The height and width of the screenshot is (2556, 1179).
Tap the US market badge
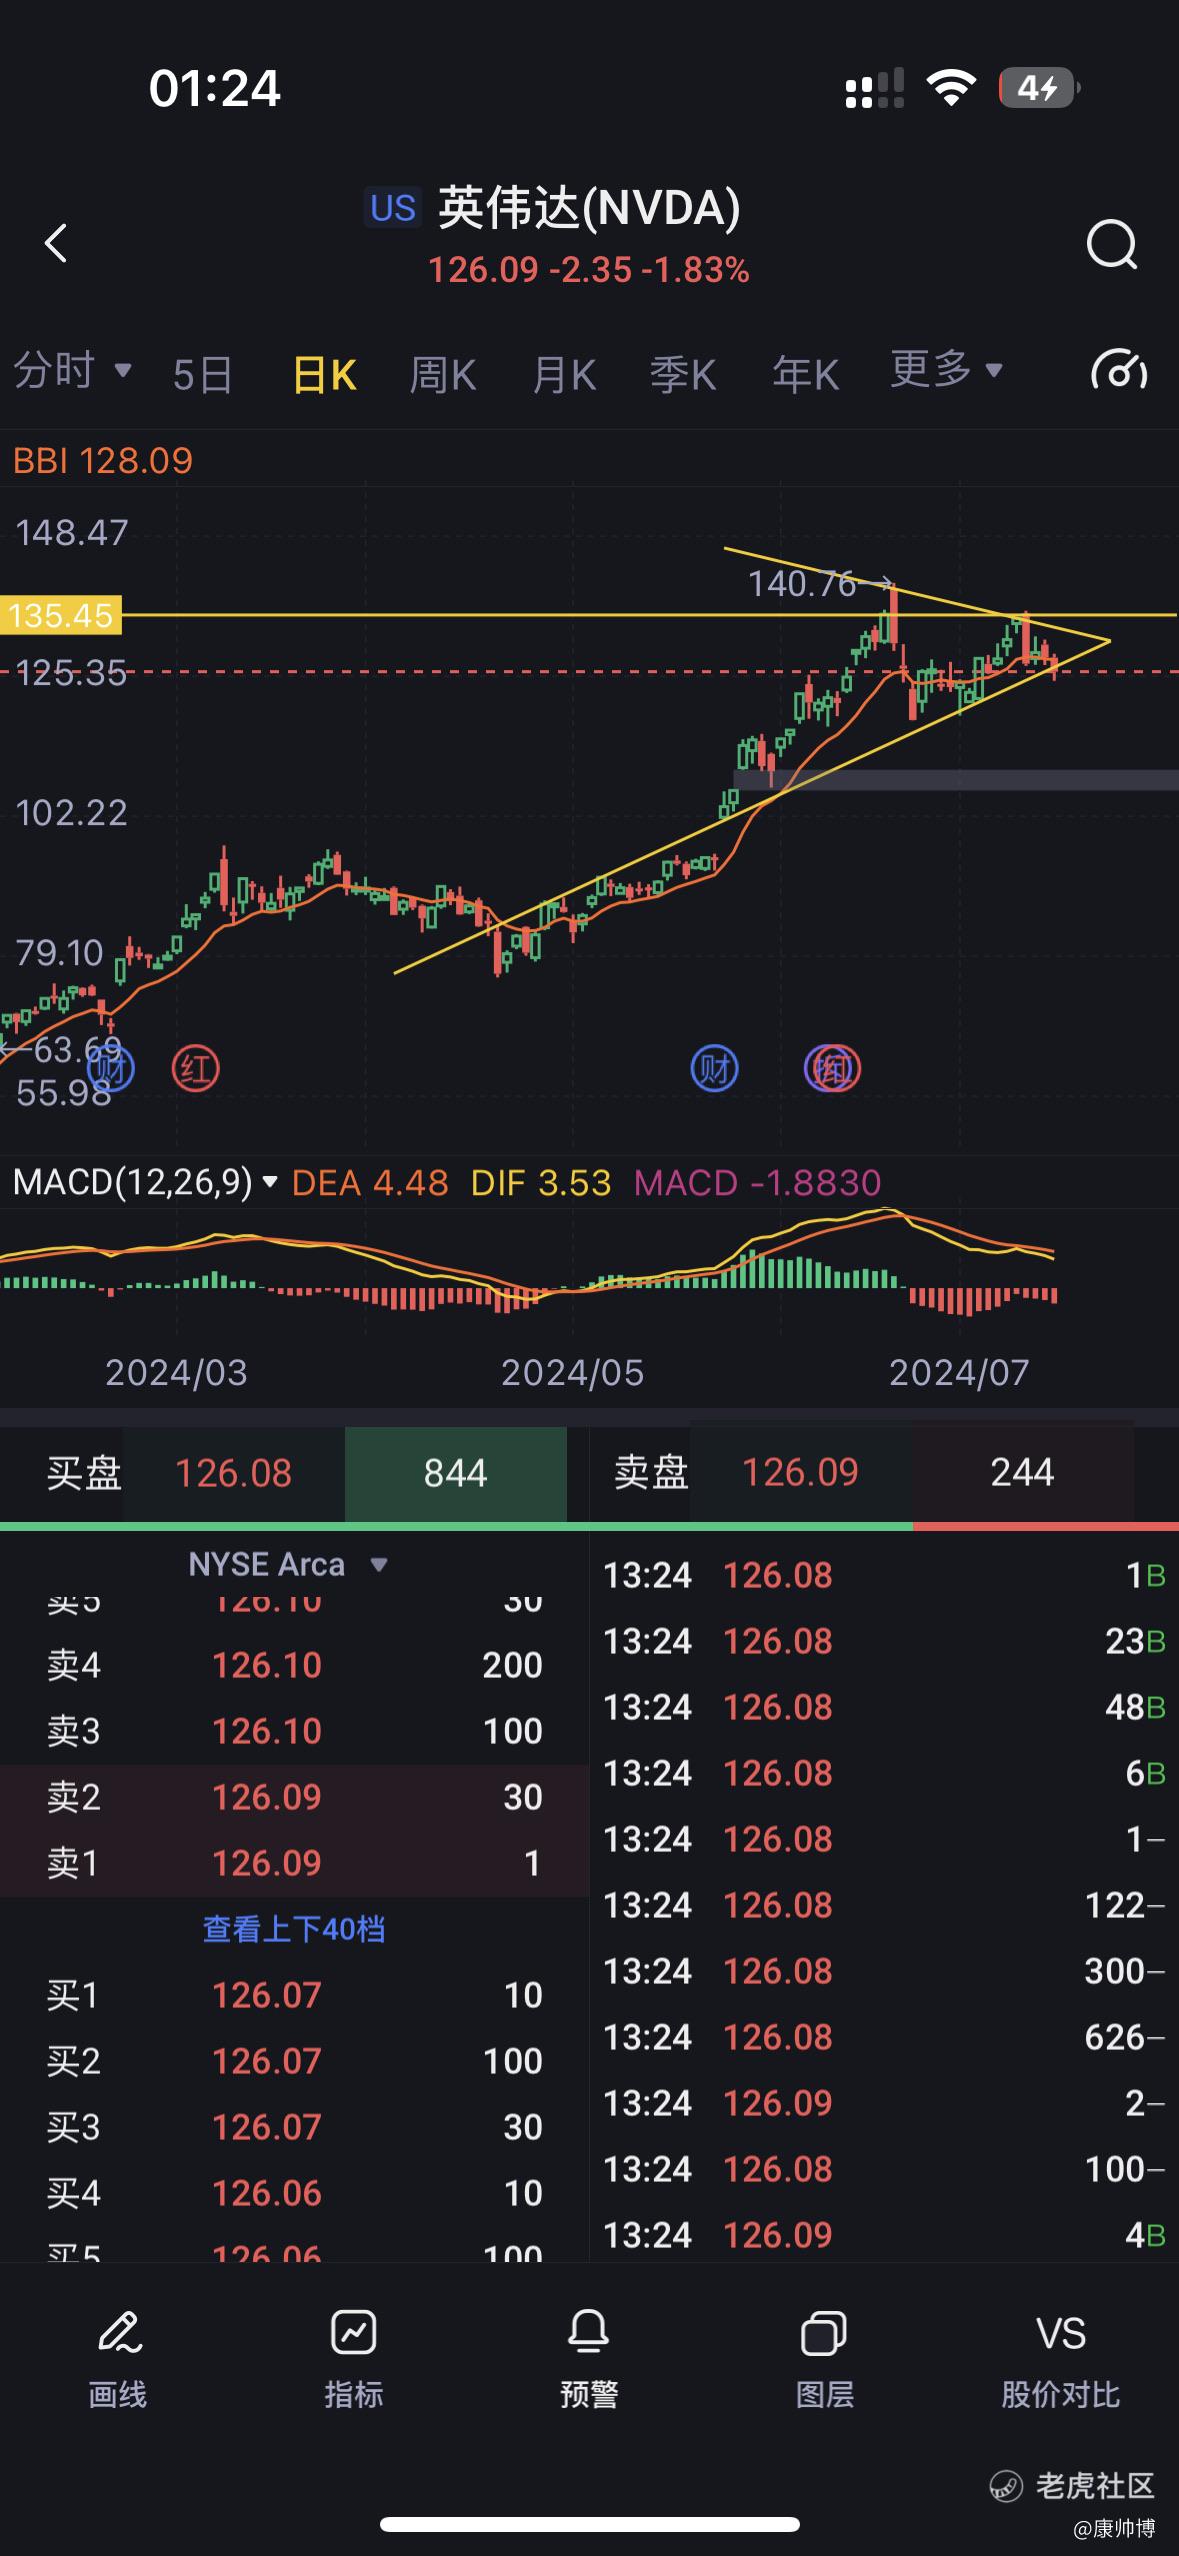pos(392,208)
